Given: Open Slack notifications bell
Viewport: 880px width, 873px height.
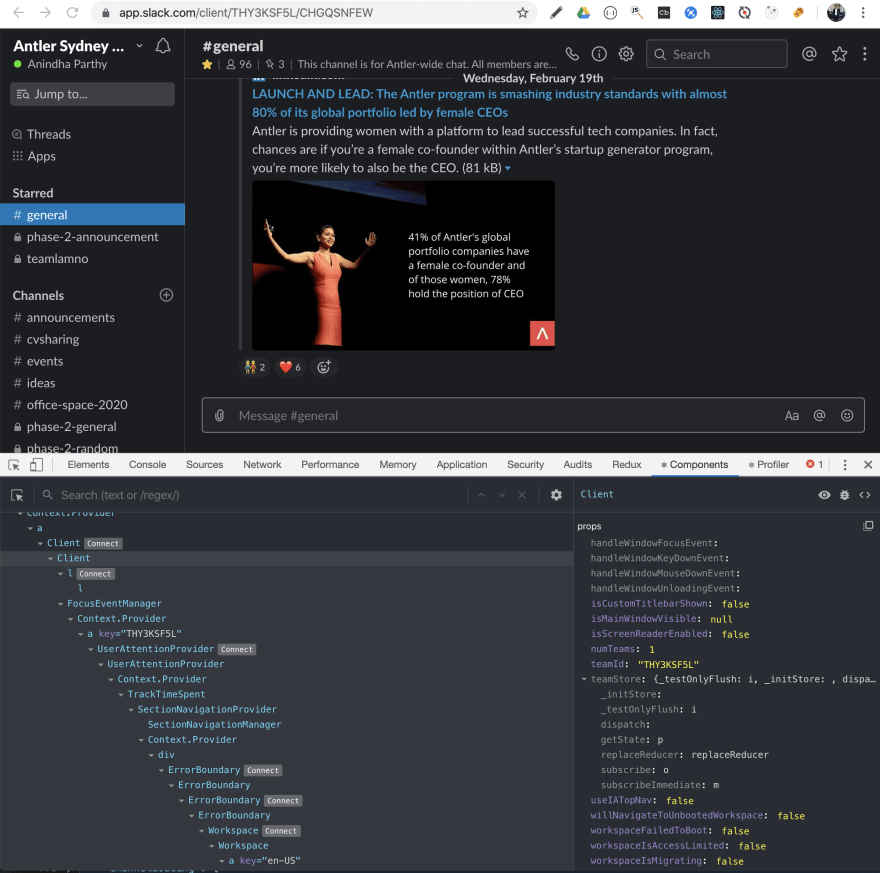Looking at the screenshot, I should 163,46.
